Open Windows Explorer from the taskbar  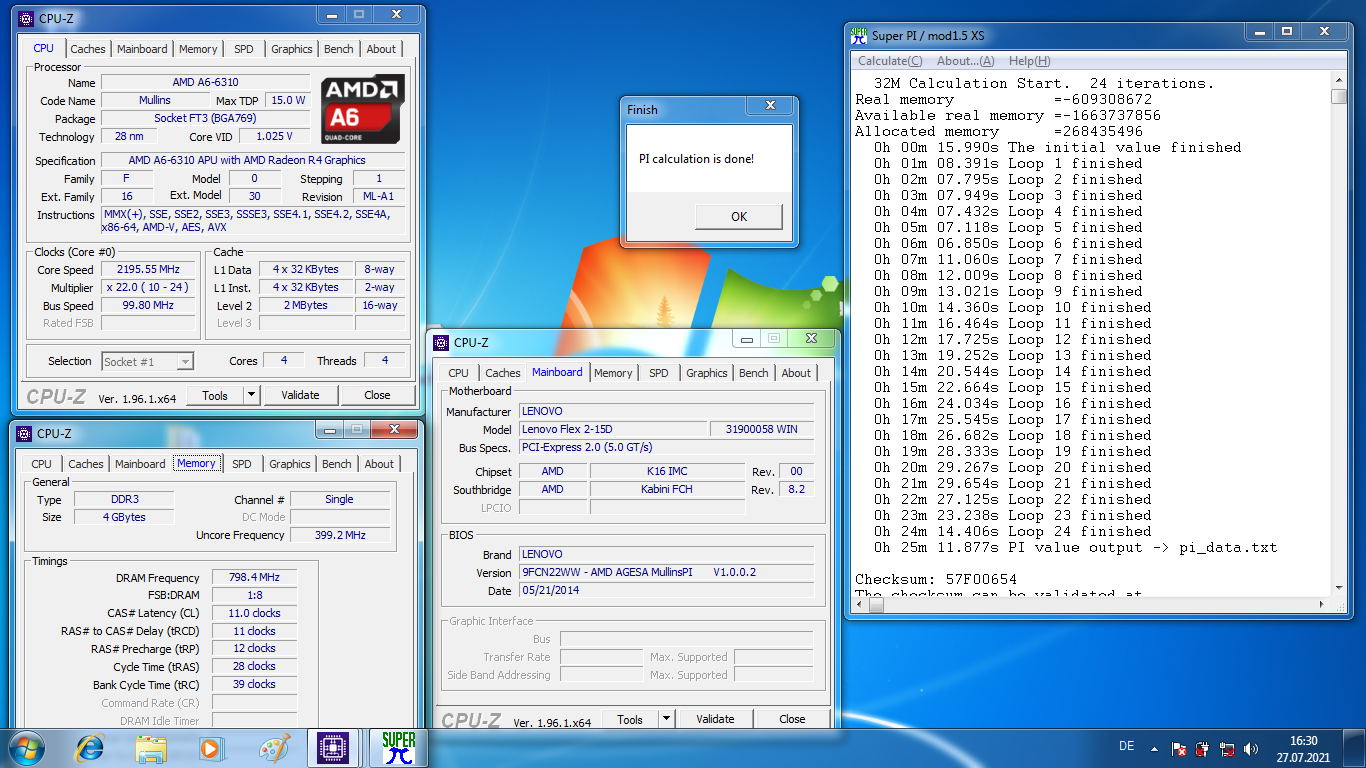pos(152,747)
